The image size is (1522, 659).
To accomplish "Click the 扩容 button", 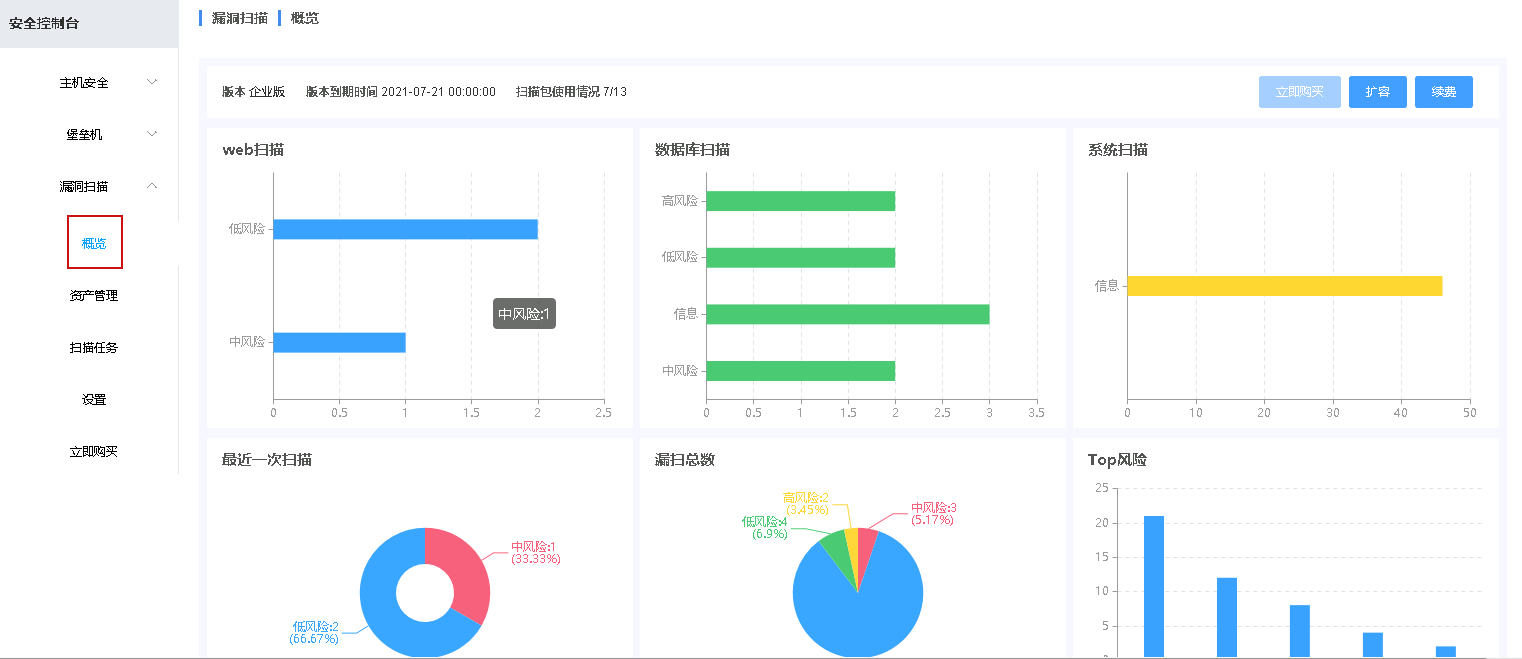I will pyautogui.click(x=1377, y=92).
